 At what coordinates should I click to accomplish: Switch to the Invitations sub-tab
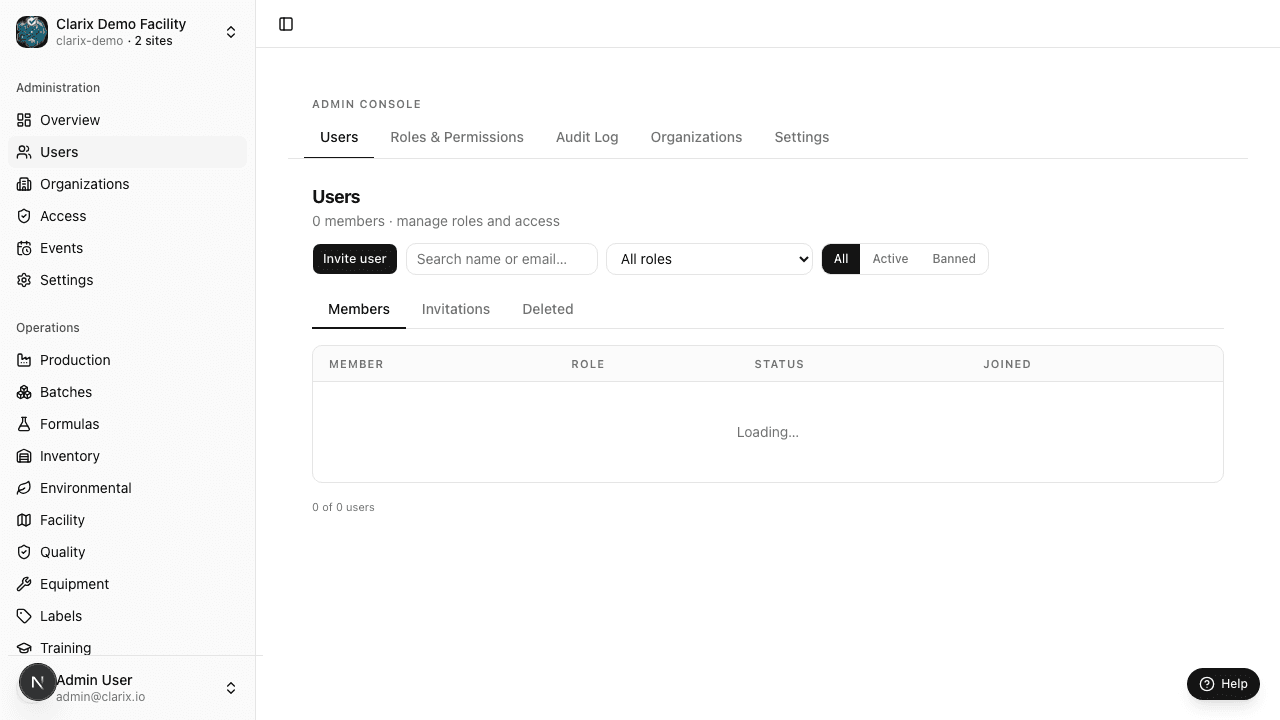click(456, 309)
